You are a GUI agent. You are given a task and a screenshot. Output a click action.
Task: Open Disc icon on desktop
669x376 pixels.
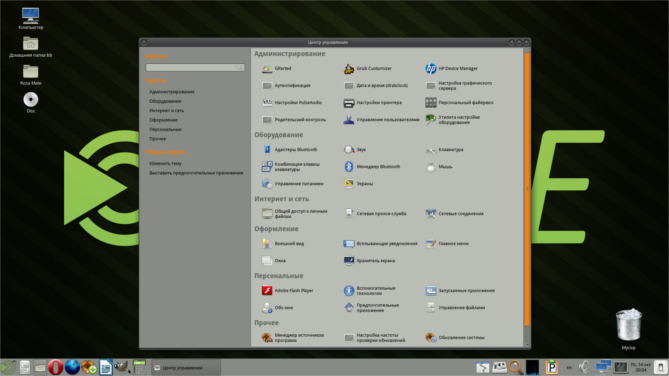coord(31,102)
